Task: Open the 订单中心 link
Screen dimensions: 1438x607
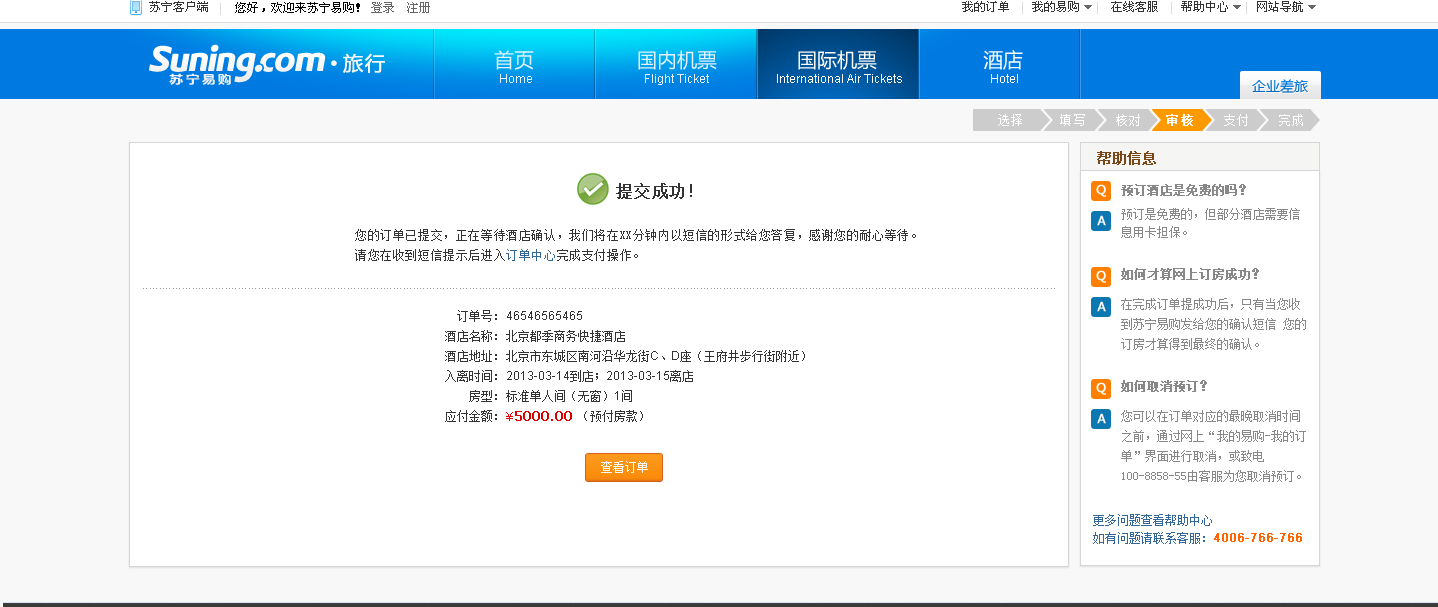Action: point(530,255)
